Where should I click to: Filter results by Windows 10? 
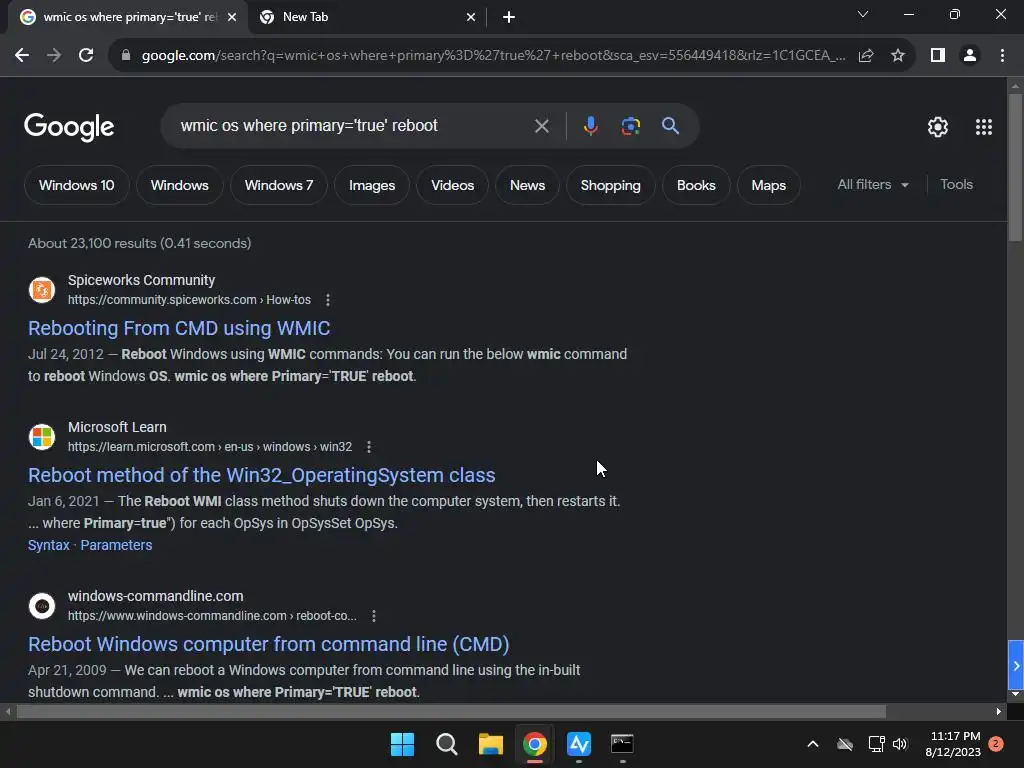point(76,185)
